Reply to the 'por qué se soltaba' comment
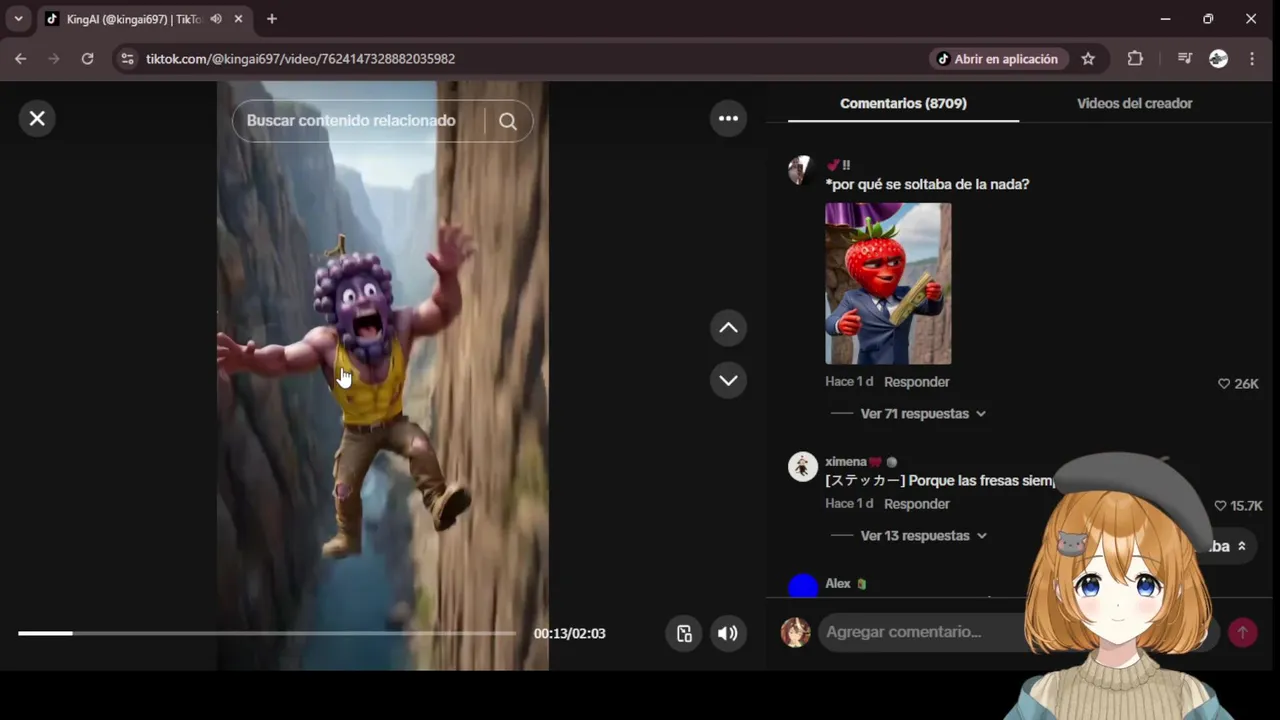Viewport: 1280px width, 720px height. [x=916, y=382]
